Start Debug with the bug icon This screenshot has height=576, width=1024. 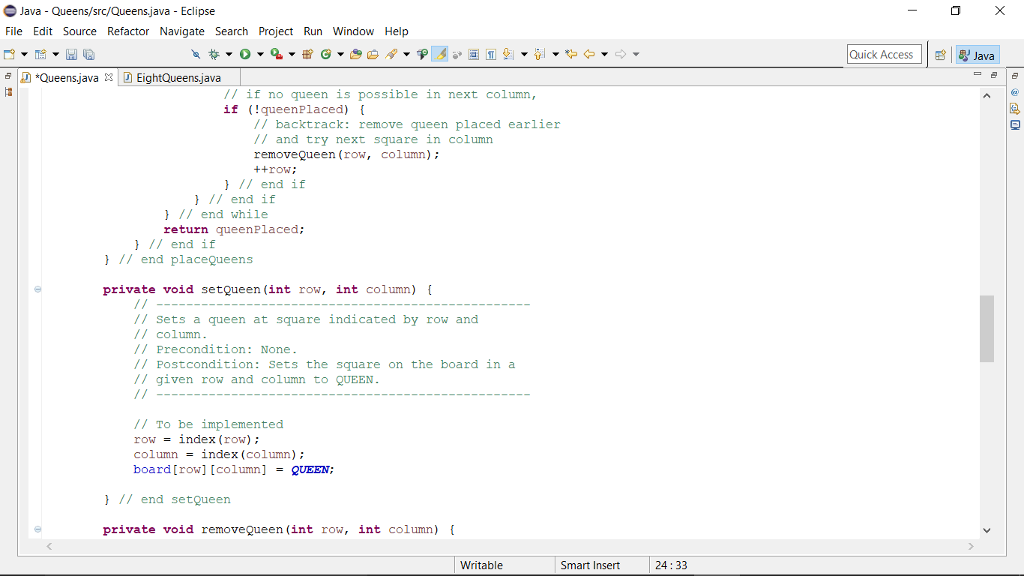pyautogui.click(x=214, y=54)
